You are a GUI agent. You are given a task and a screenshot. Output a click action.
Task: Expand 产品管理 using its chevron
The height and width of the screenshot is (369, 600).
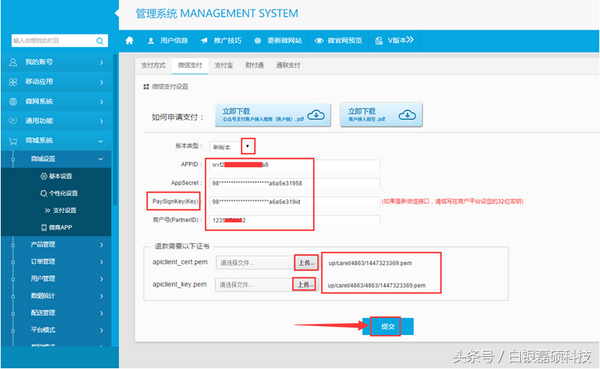(101, 245)
